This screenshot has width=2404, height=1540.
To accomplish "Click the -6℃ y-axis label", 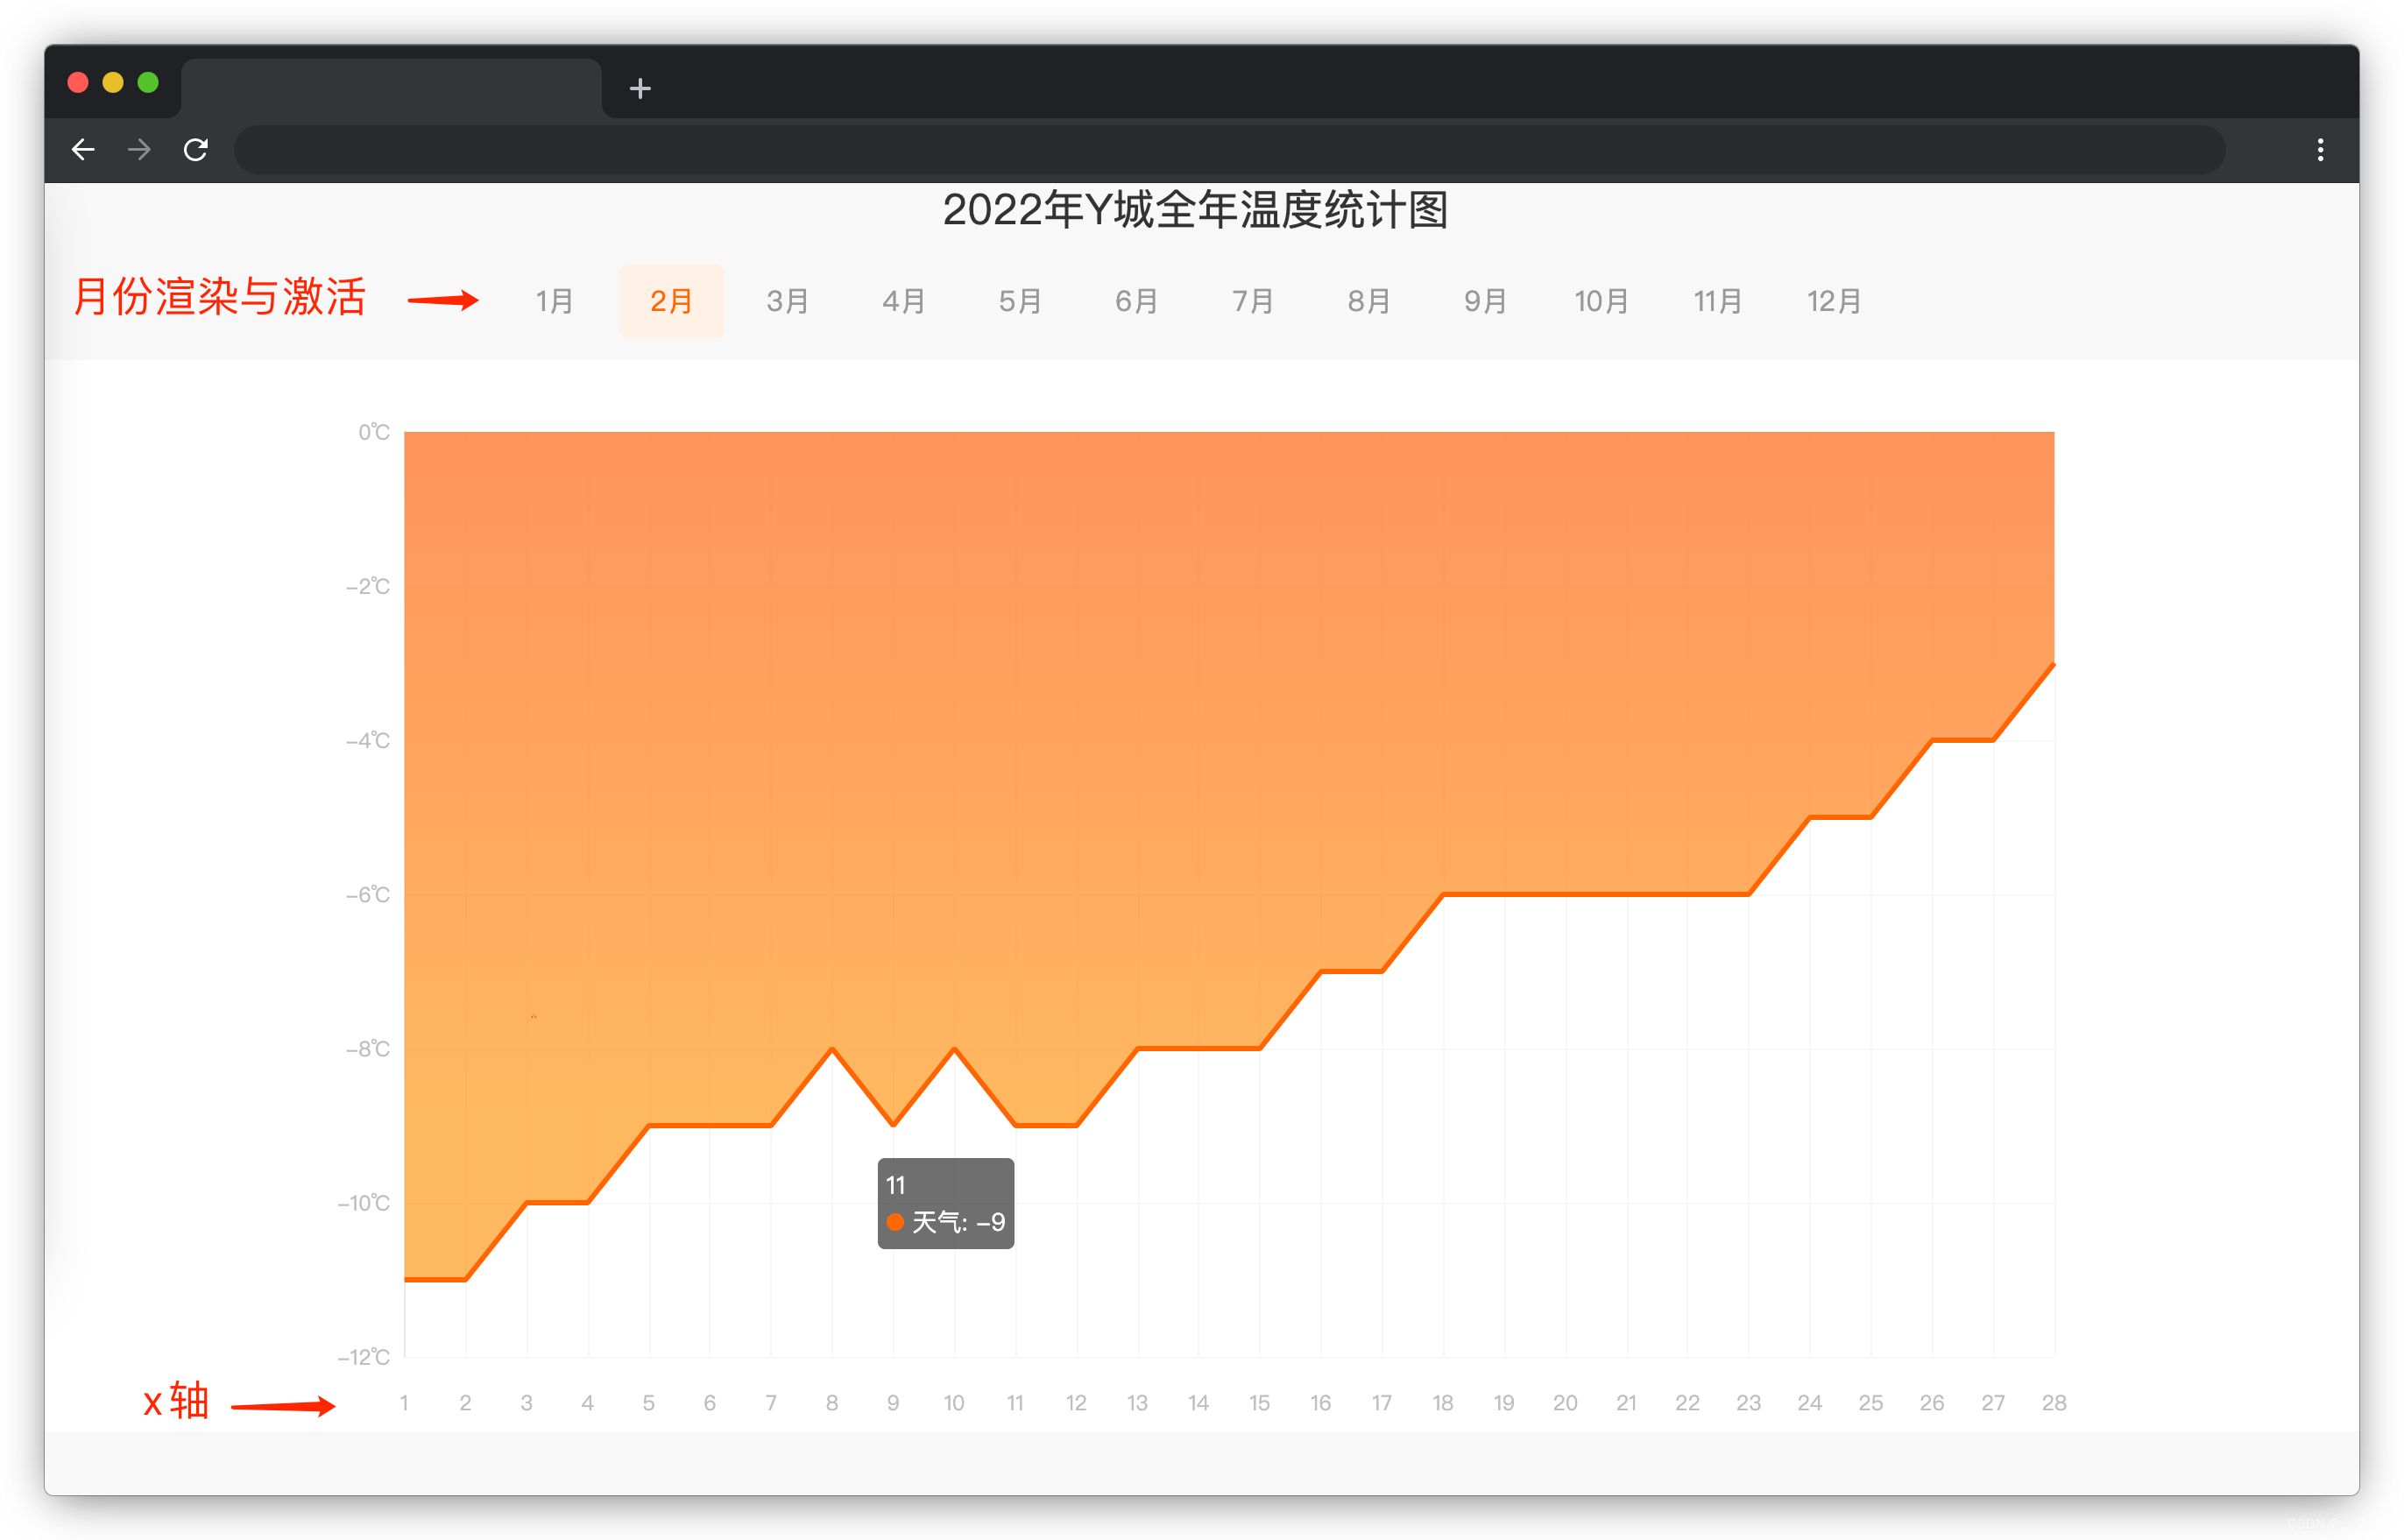I will point(368,894).
